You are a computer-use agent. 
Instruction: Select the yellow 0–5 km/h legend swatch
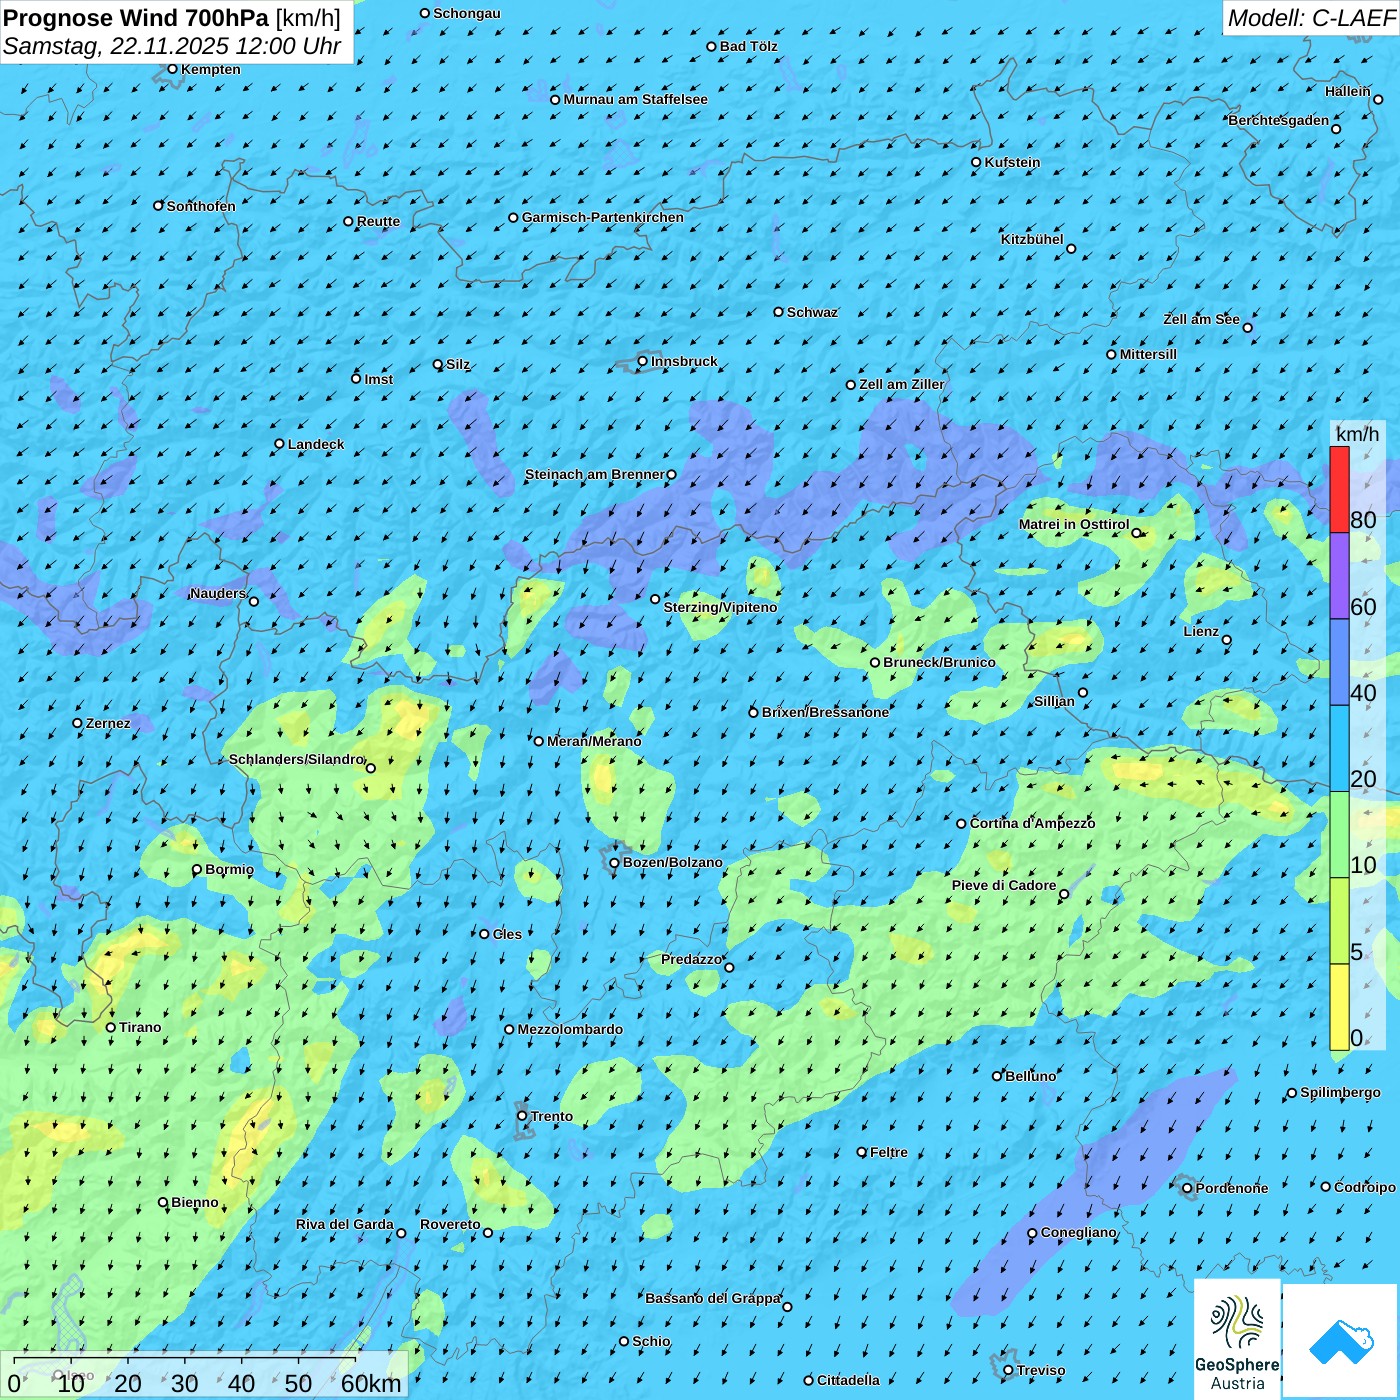coord(1339,1007)
